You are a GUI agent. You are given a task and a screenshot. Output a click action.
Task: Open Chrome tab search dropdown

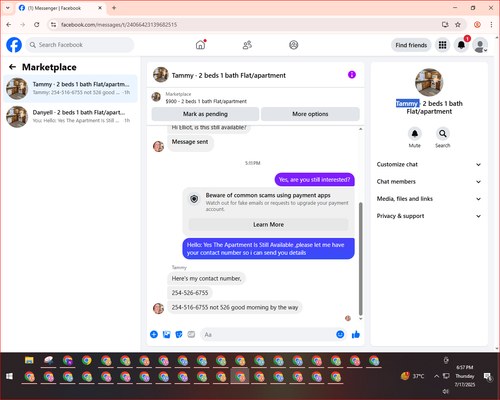click(8, 8)
